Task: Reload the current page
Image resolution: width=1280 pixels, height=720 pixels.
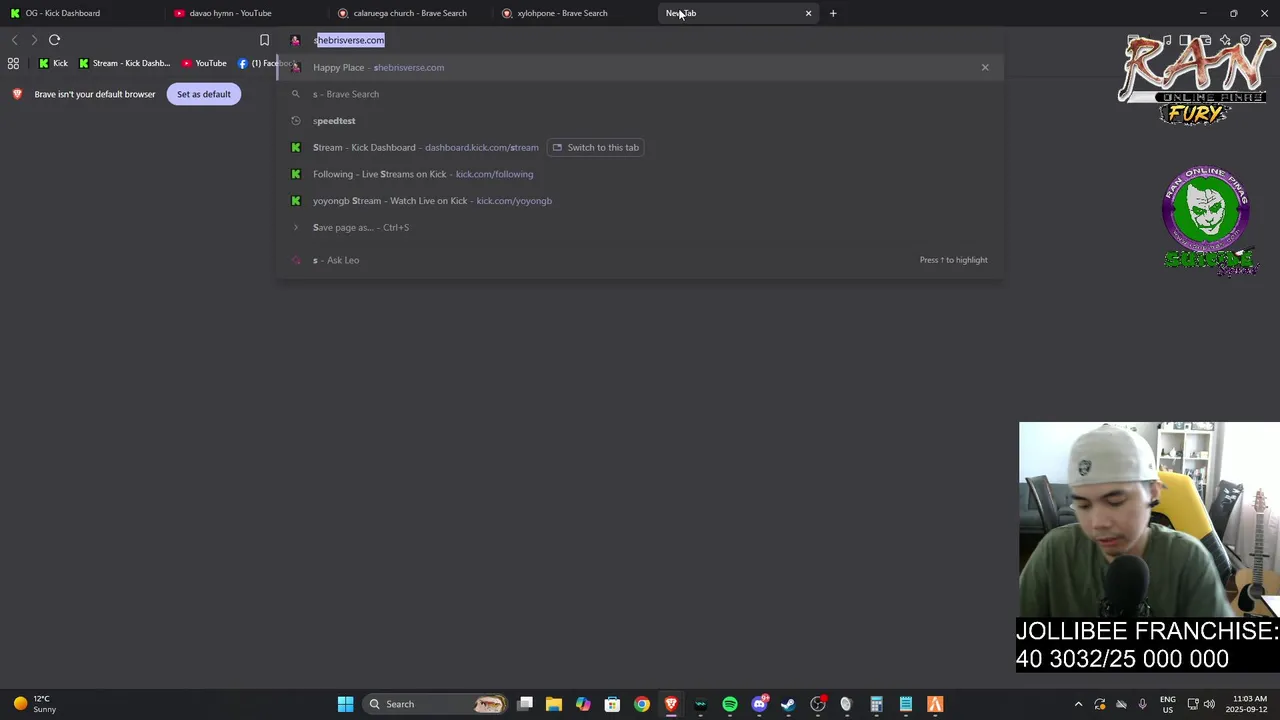Action: tap(55, 40)
